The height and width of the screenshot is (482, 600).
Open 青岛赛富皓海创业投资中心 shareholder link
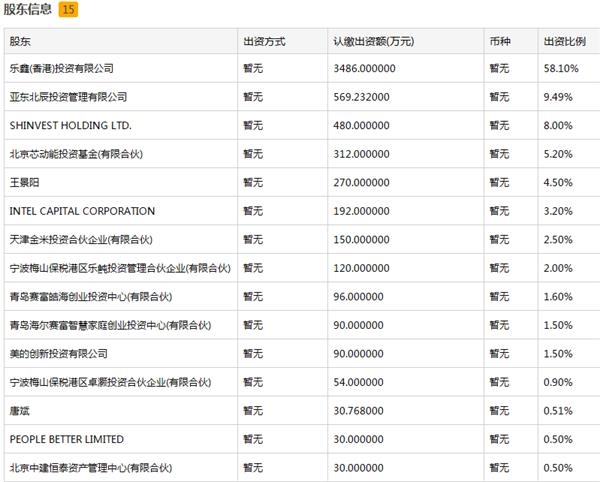click(x=90, y=297)
